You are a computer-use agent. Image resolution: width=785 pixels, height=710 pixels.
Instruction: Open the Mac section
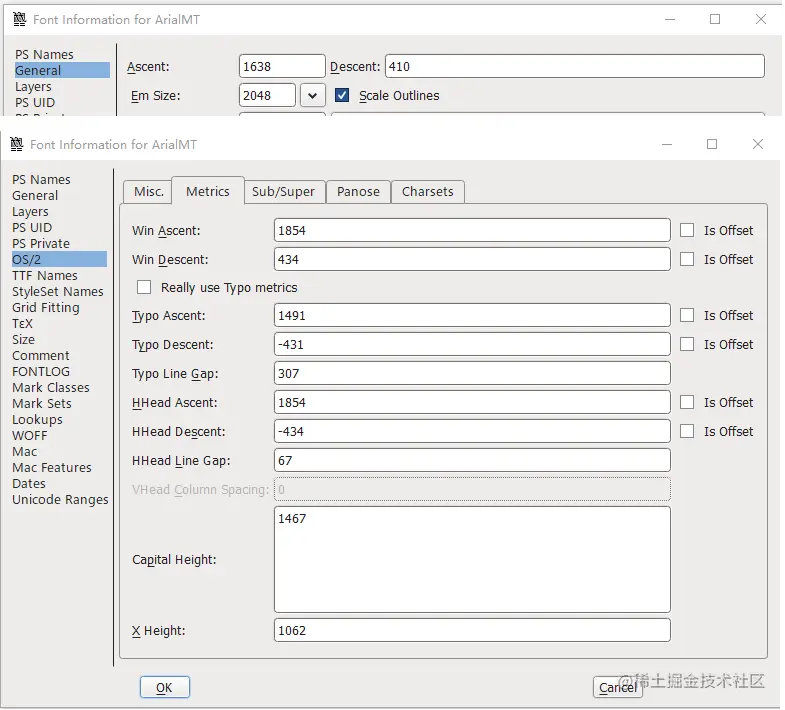pos(25,452)
